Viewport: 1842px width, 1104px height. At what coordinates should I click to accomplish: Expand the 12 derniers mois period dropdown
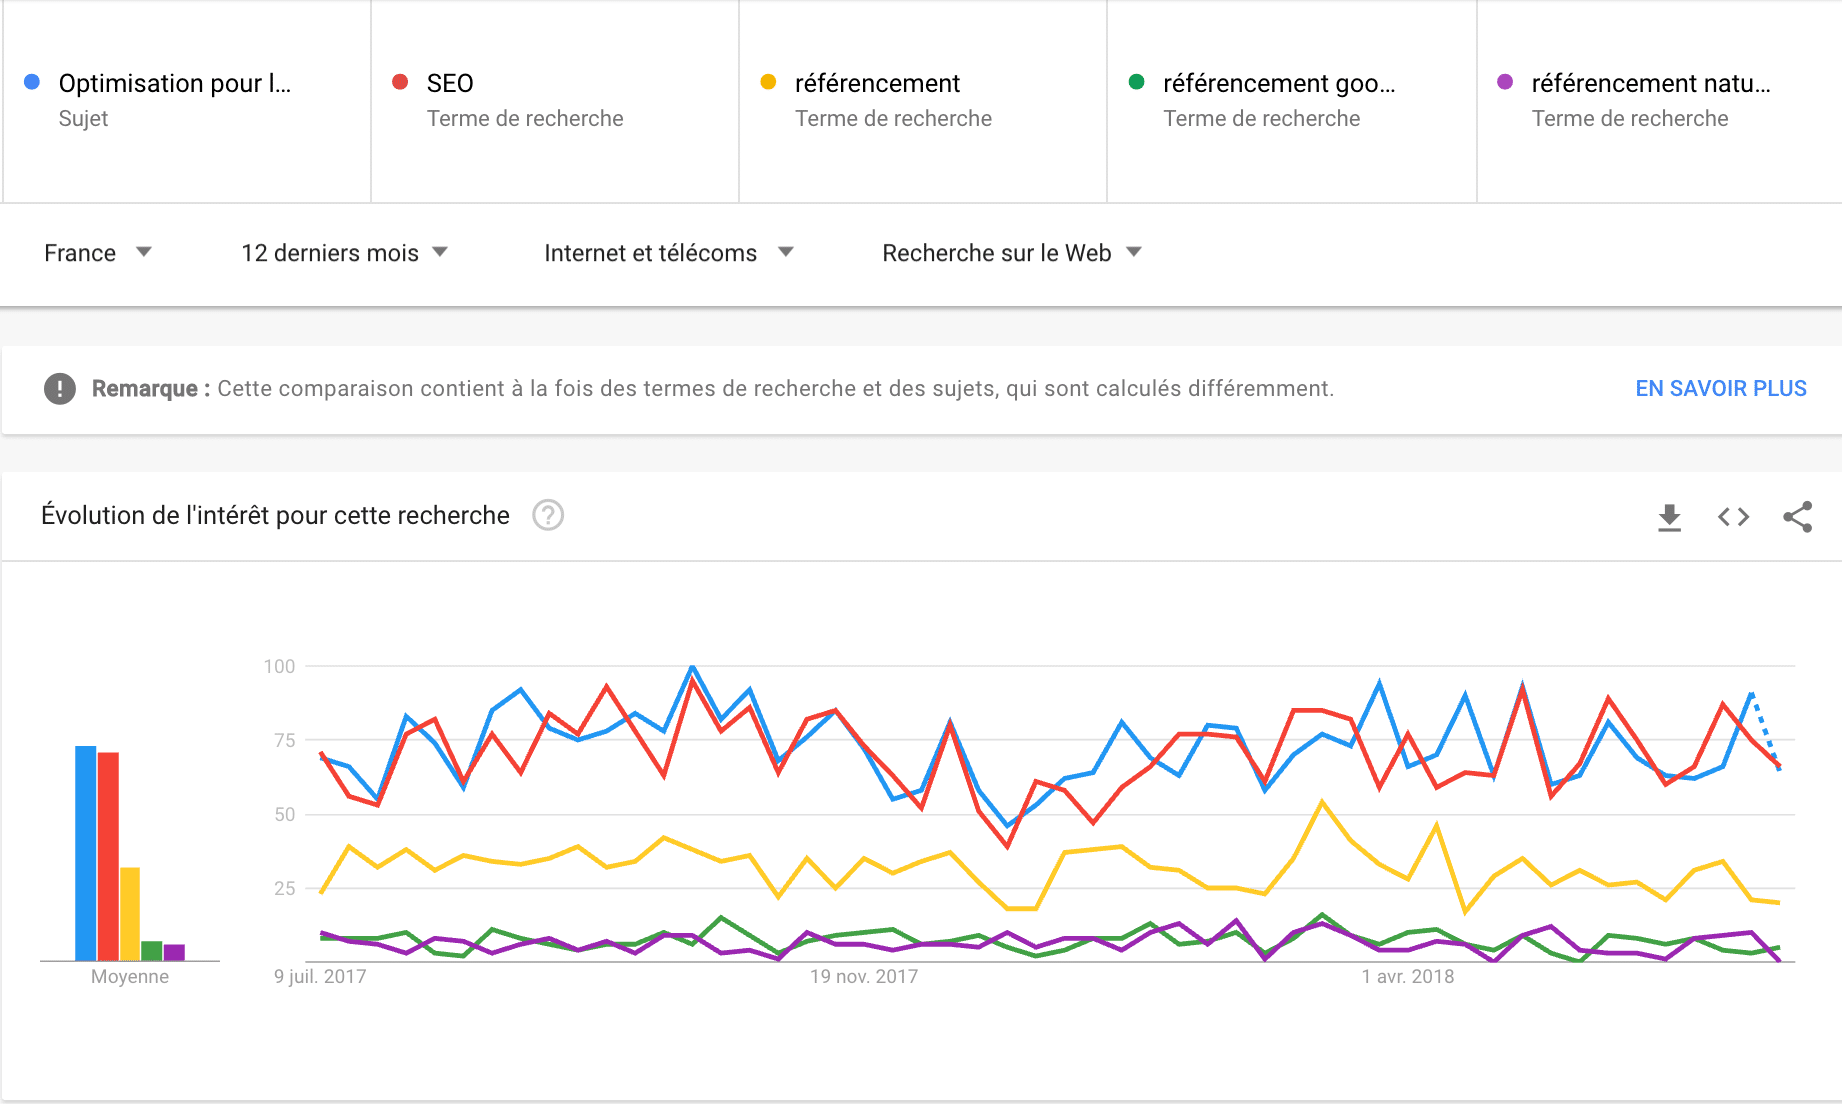tap(344, 253)
